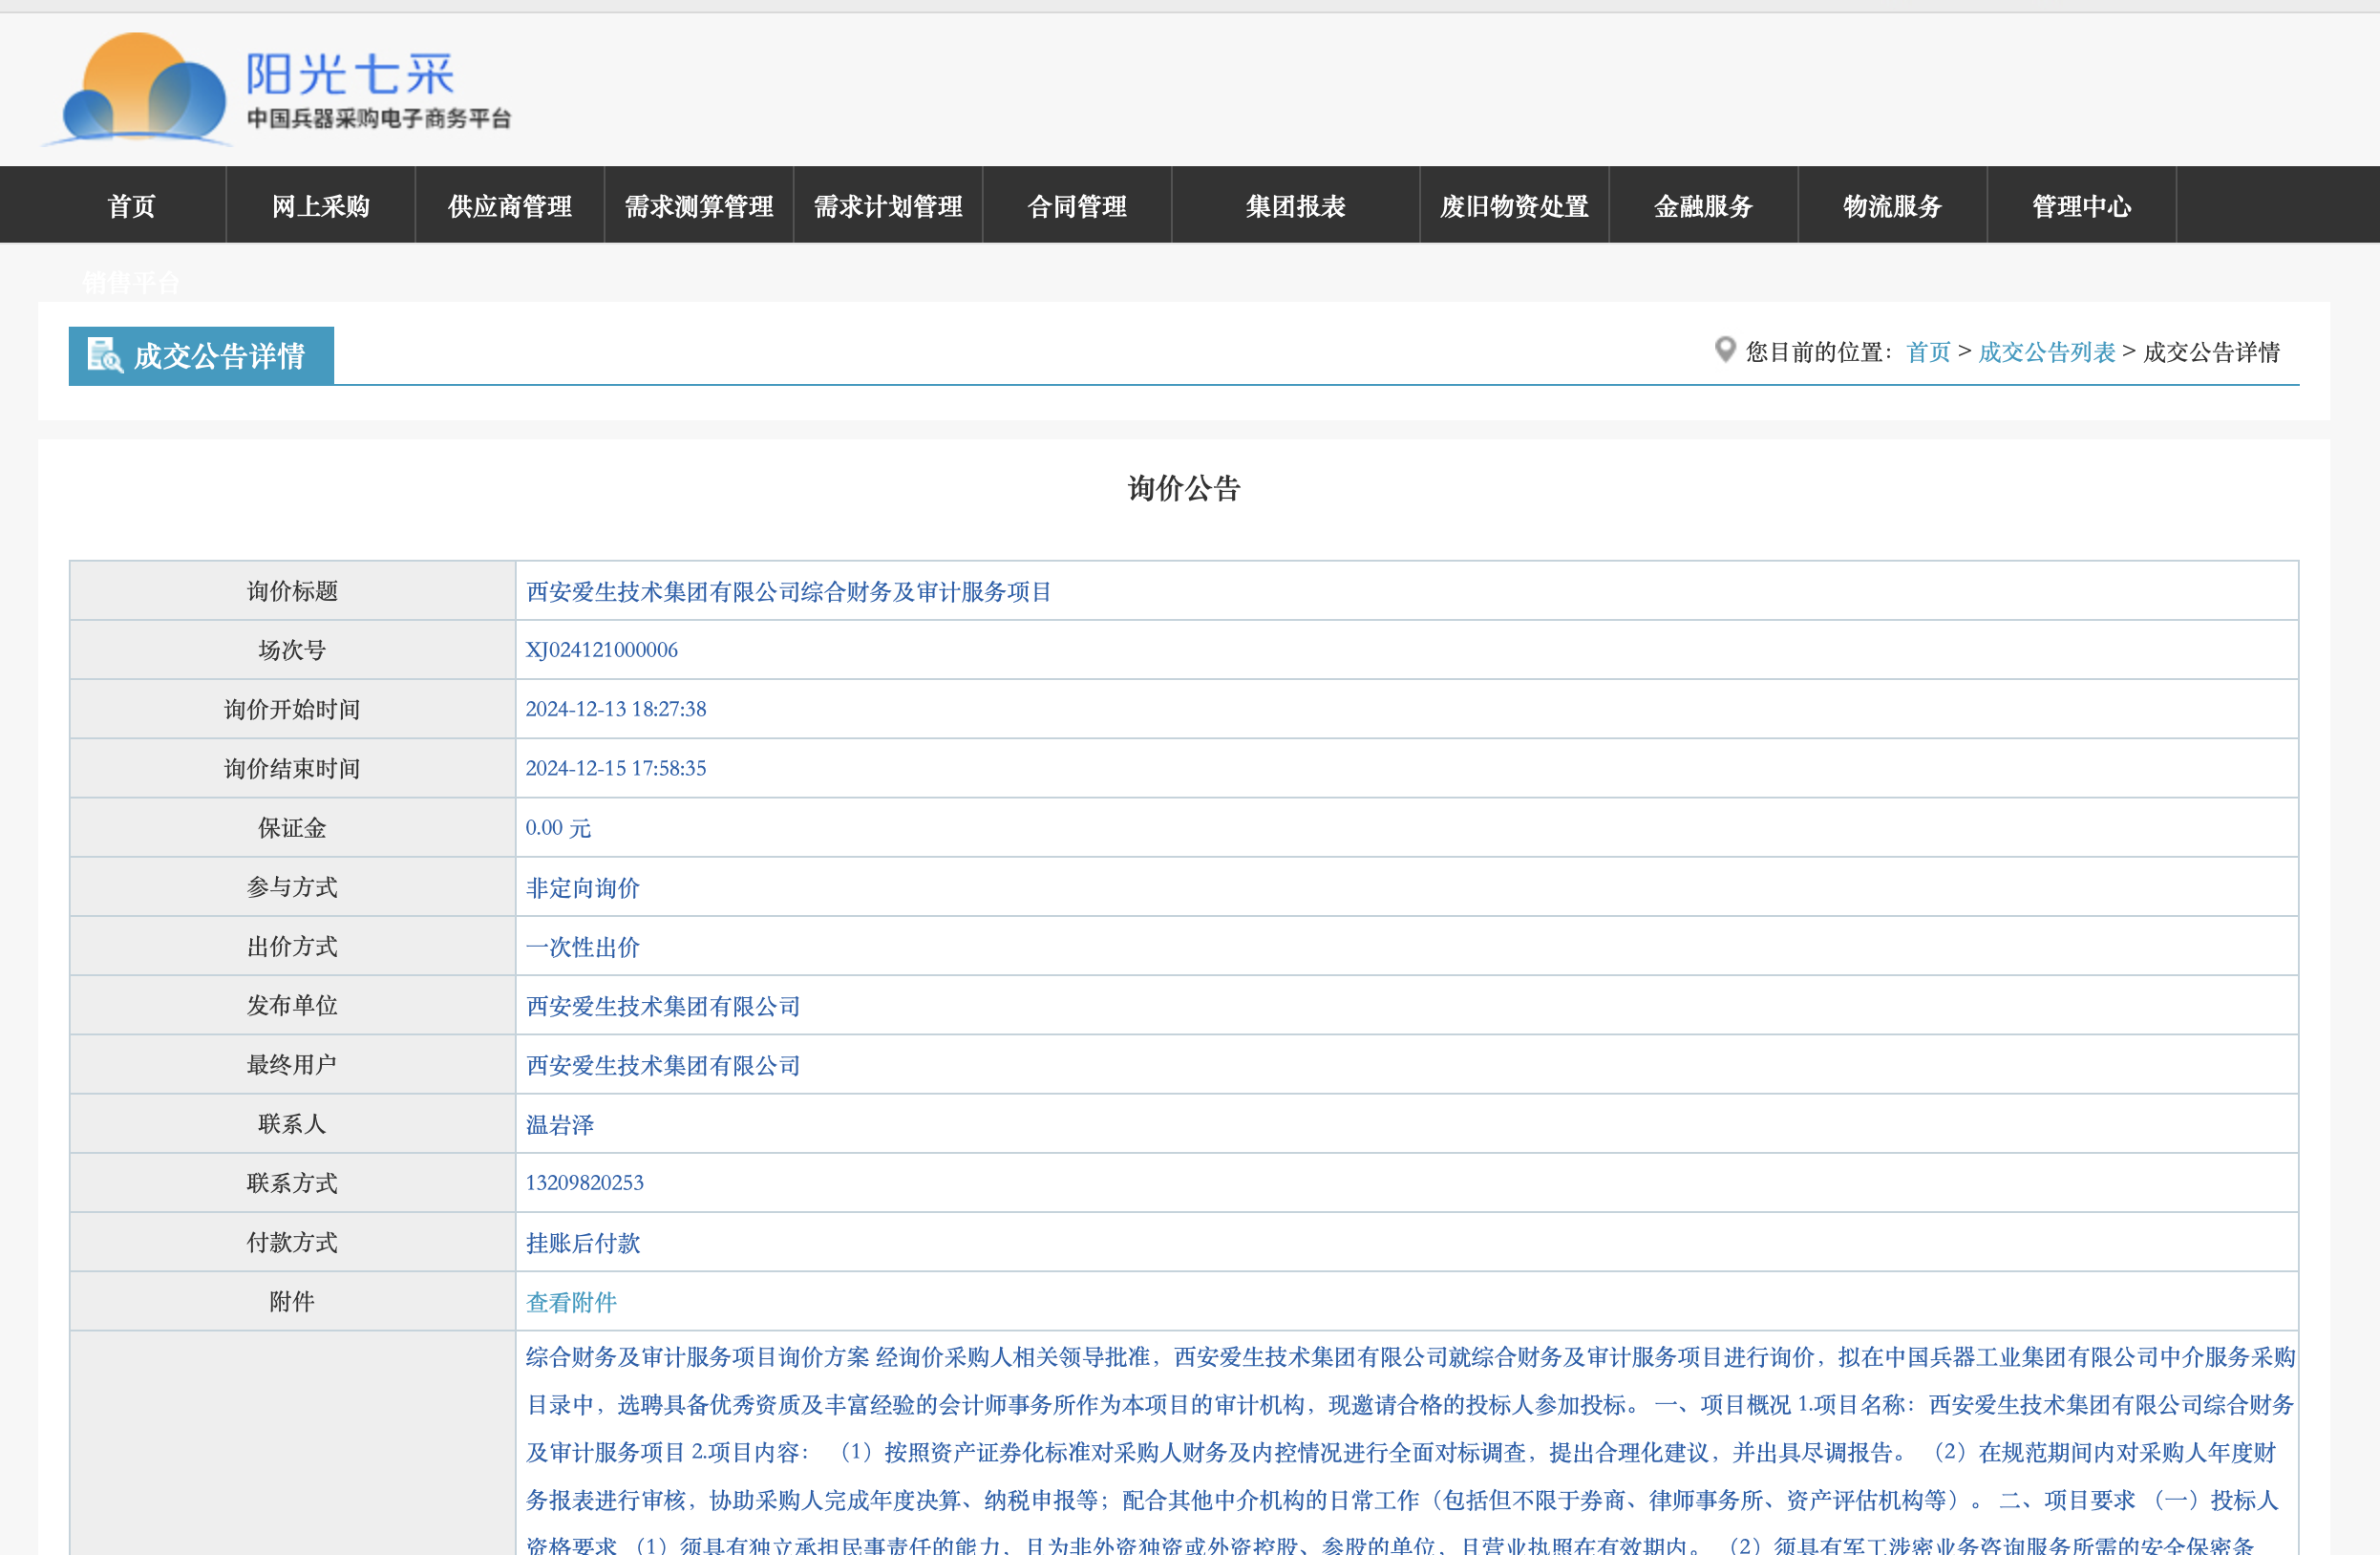Click 物流服务 in the nav bar
Screen dimensions: 2380x1555
click(1891, 206)
